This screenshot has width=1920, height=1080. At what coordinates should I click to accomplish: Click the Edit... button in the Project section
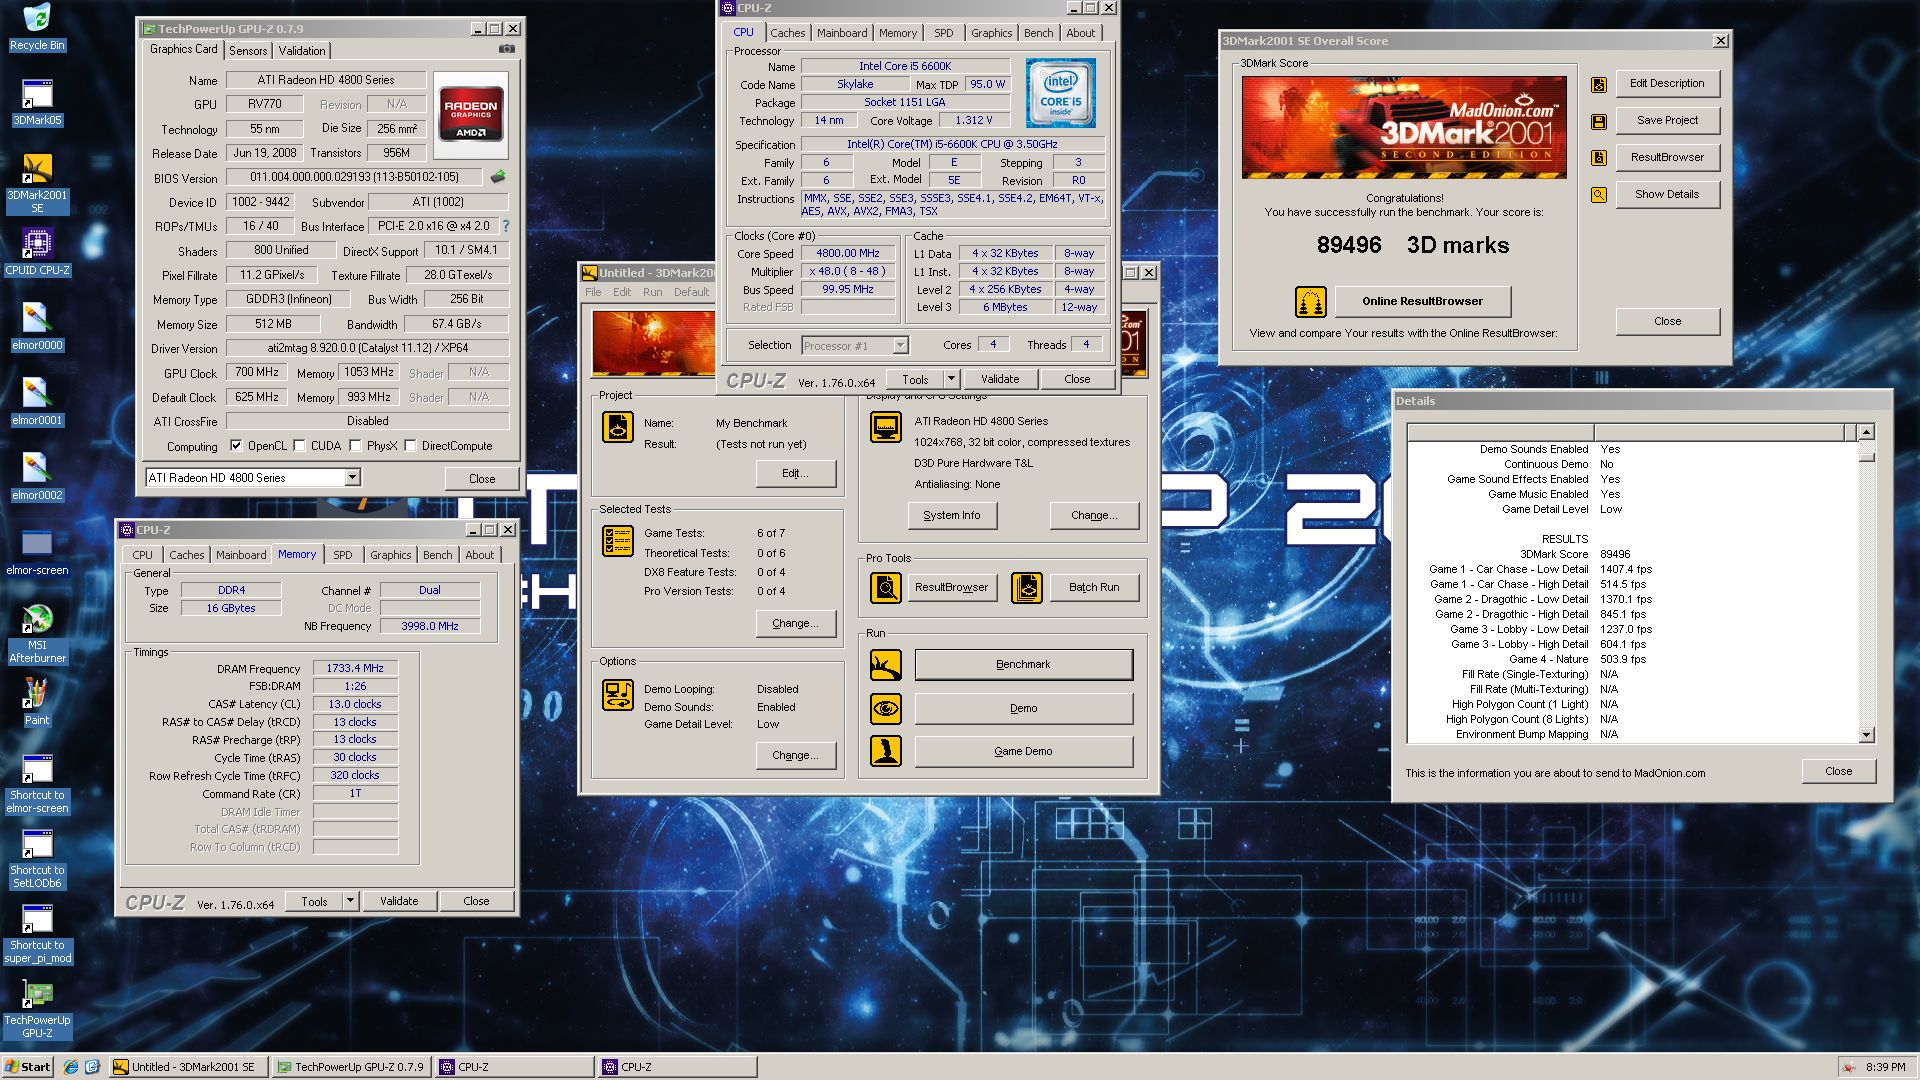pyautogui.click(x=796, y=474)
